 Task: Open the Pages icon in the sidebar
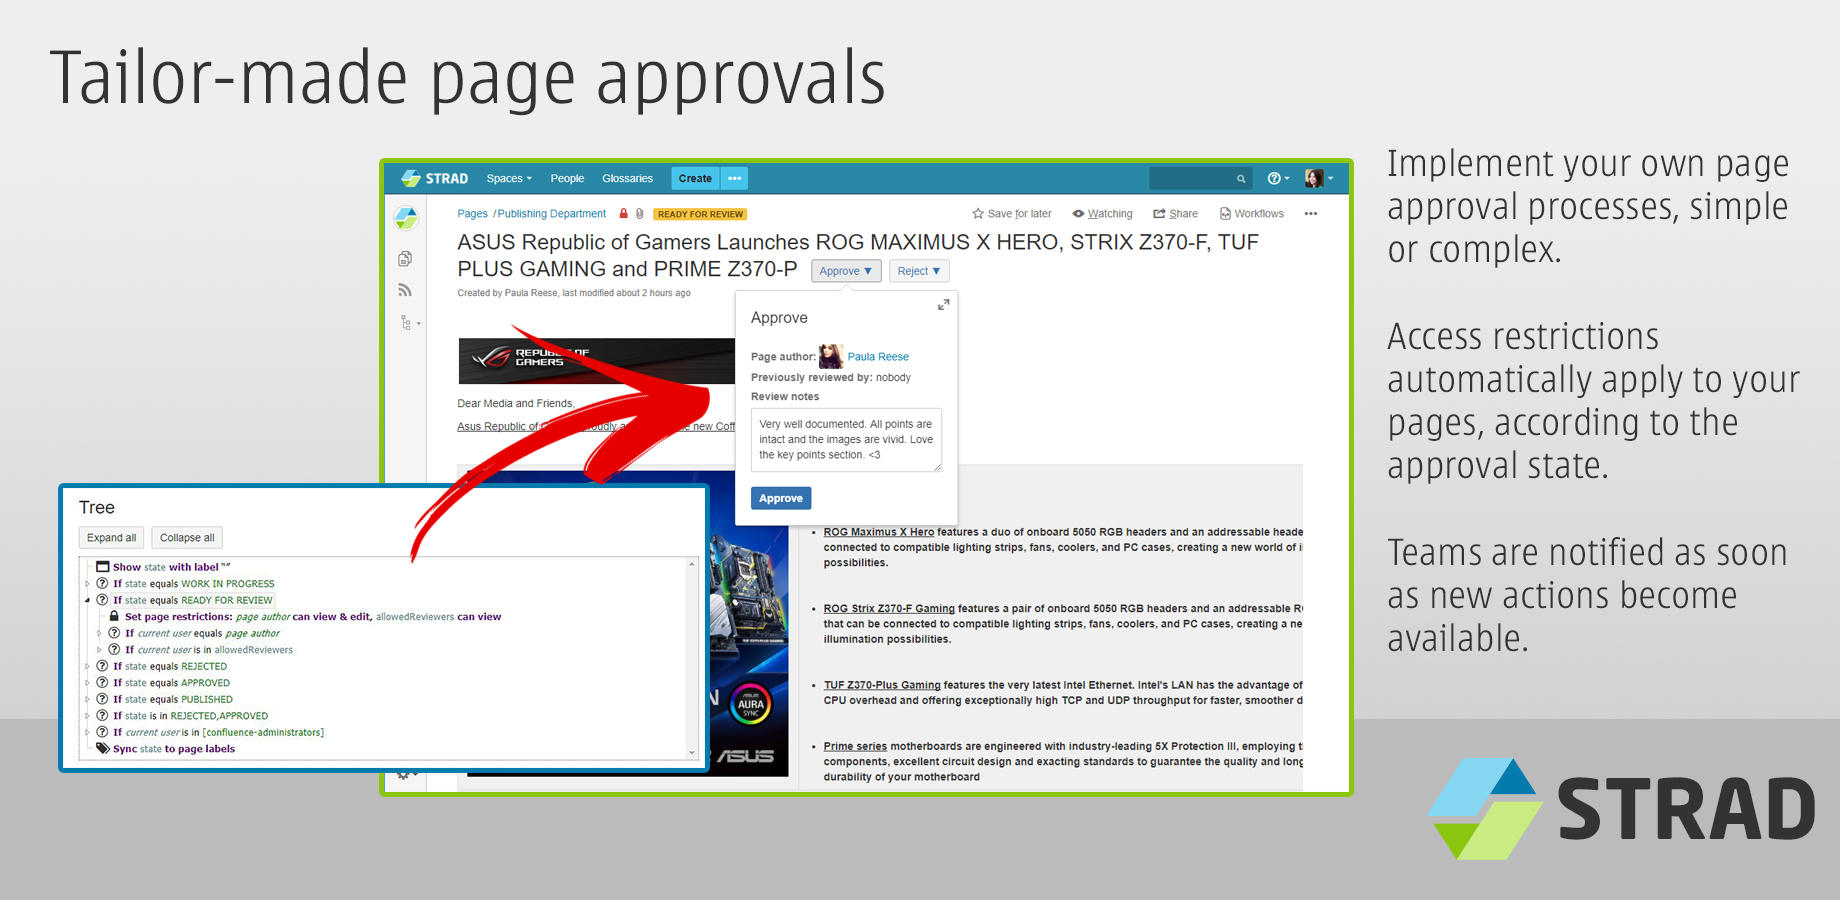point(405,259)
